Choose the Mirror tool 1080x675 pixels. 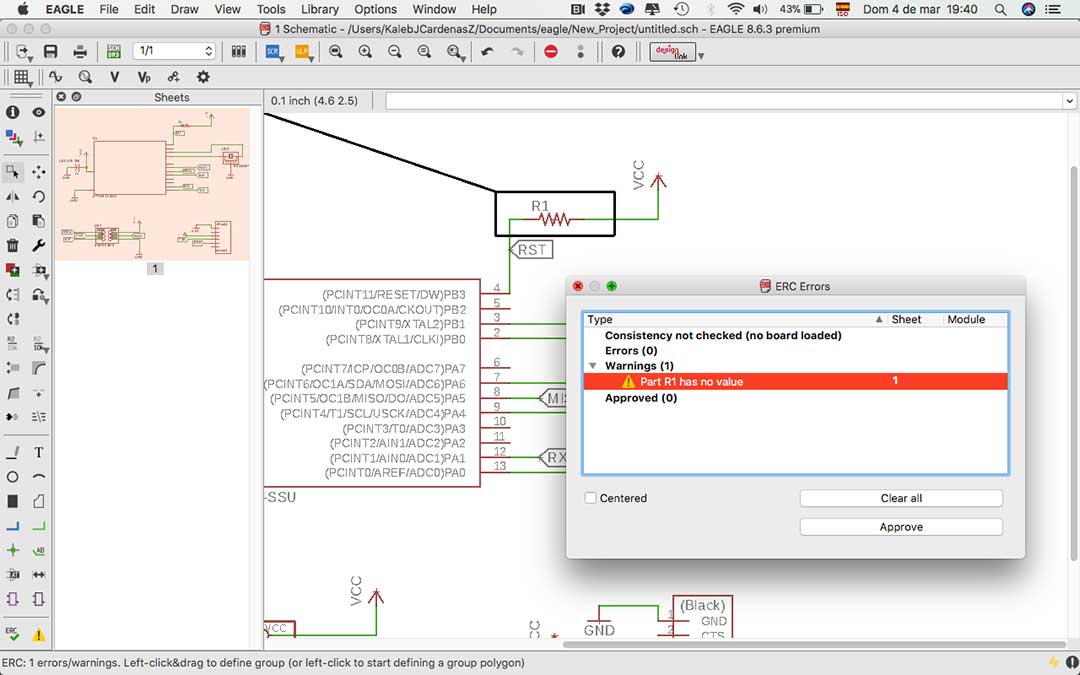point(12,196)
